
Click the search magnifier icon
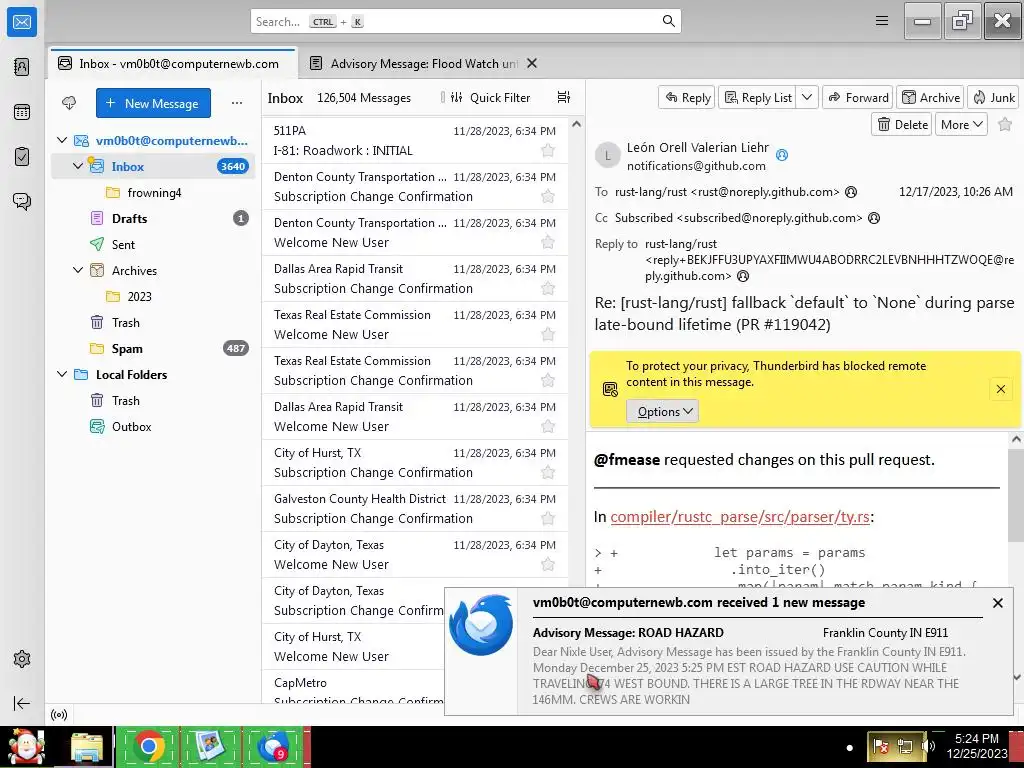pyautogui.click(x=668, y=22)
